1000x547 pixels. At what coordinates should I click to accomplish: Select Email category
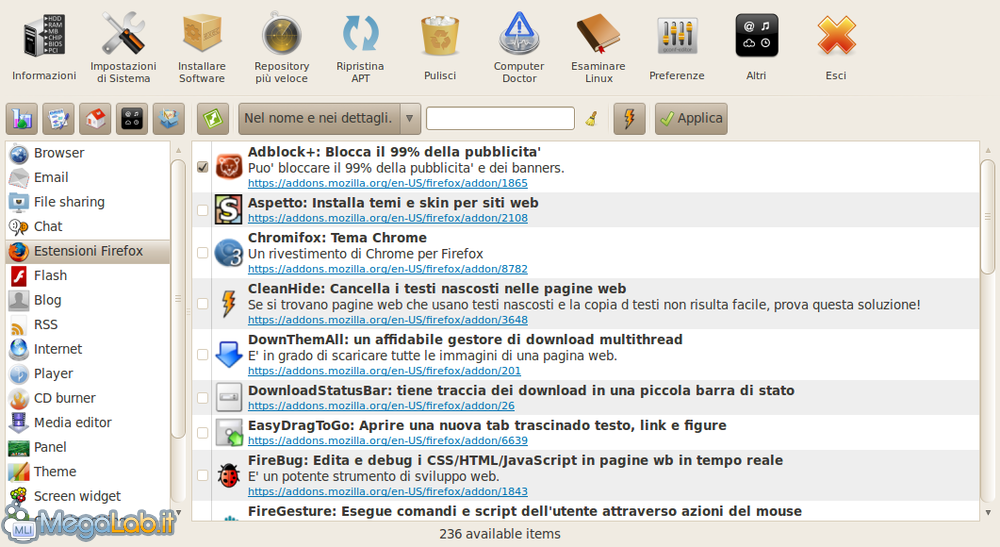point(88,177)
